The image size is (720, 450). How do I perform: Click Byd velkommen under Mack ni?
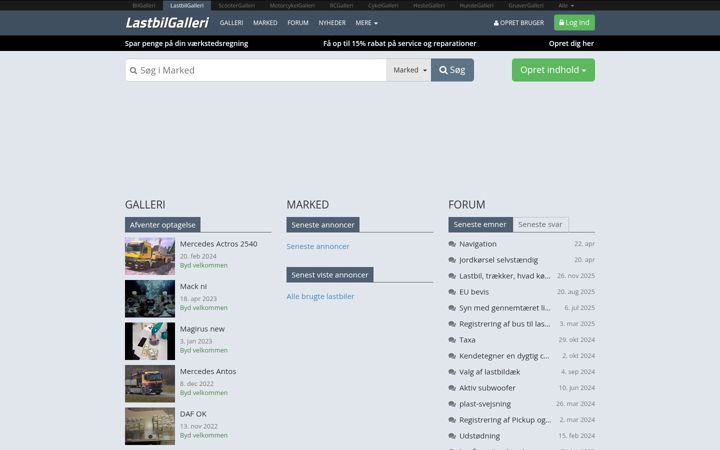coord(203,308)
